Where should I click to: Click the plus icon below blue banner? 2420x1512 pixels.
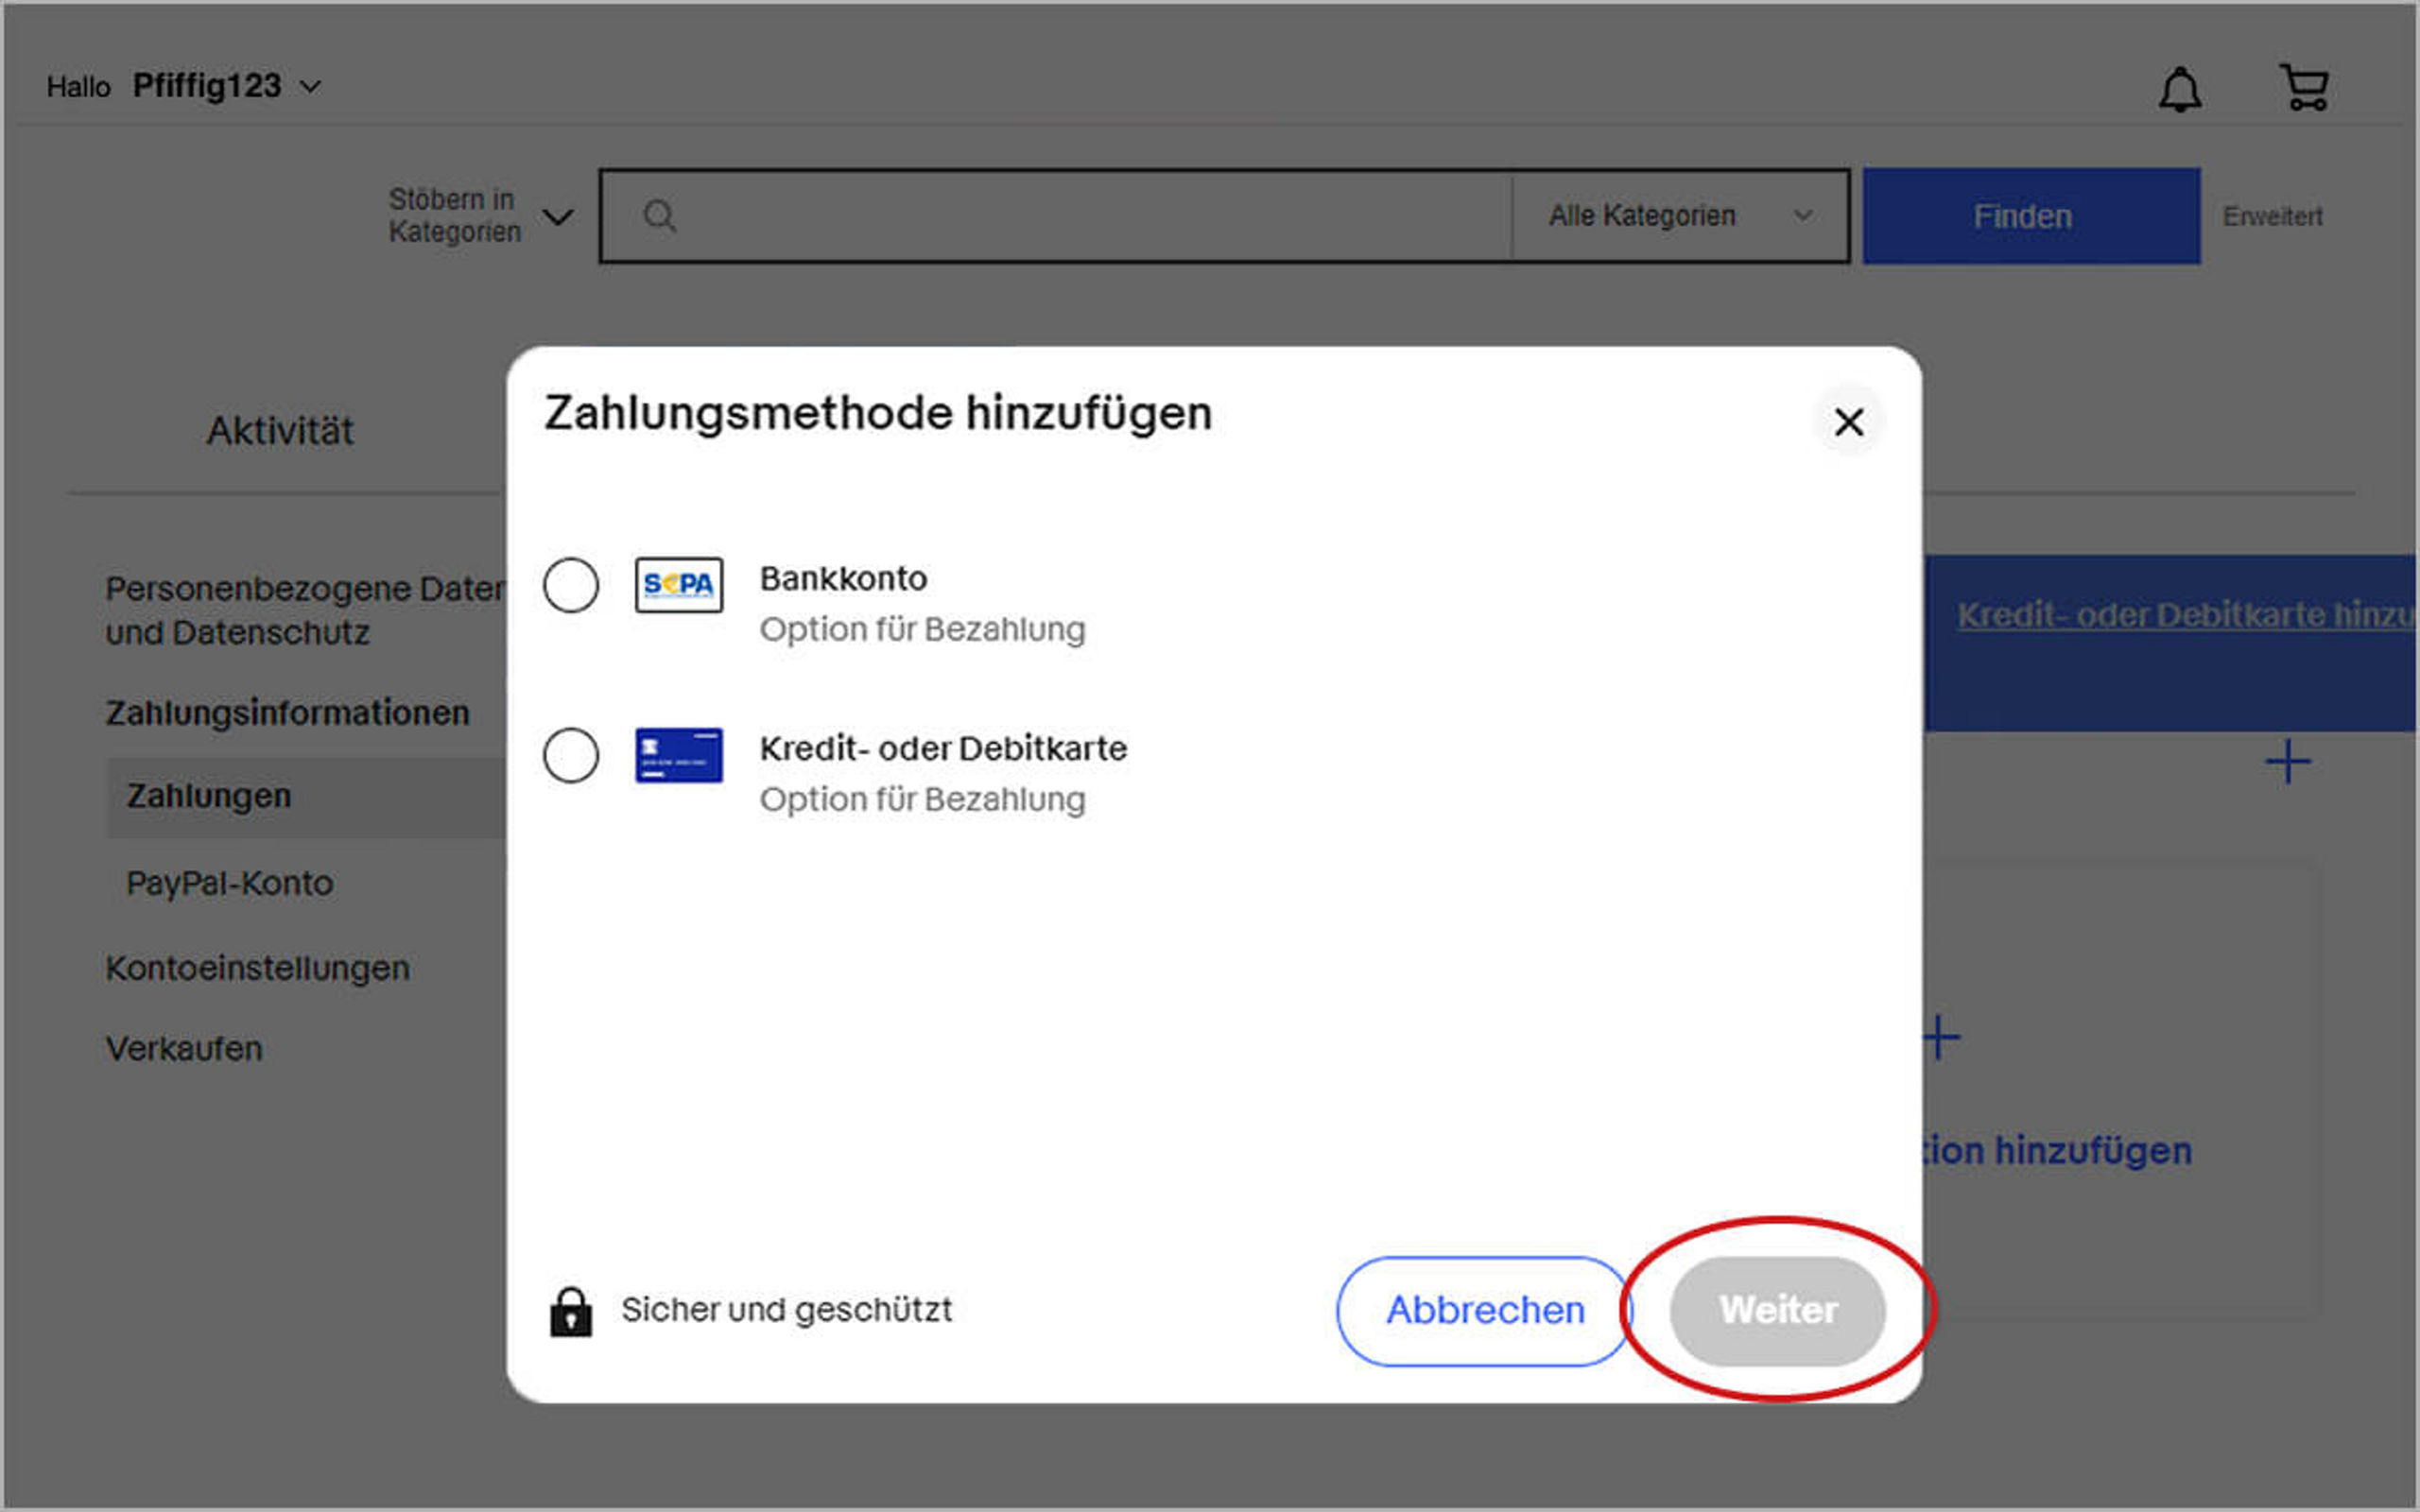(x=2287, y=763)
